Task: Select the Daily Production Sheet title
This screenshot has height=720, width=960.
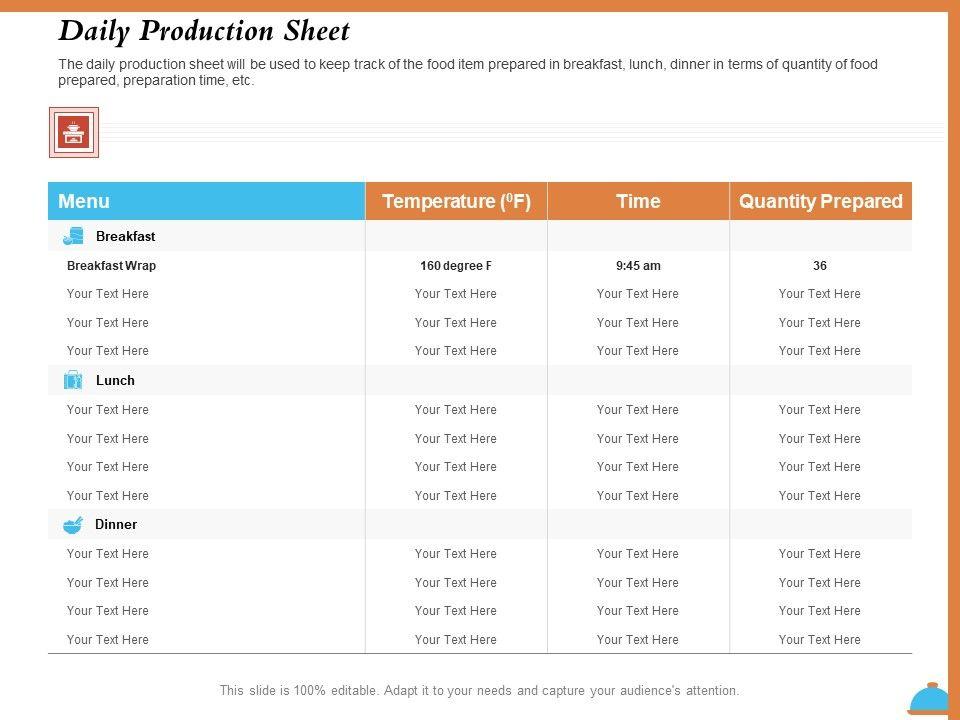Action: (x=204, y=31)
